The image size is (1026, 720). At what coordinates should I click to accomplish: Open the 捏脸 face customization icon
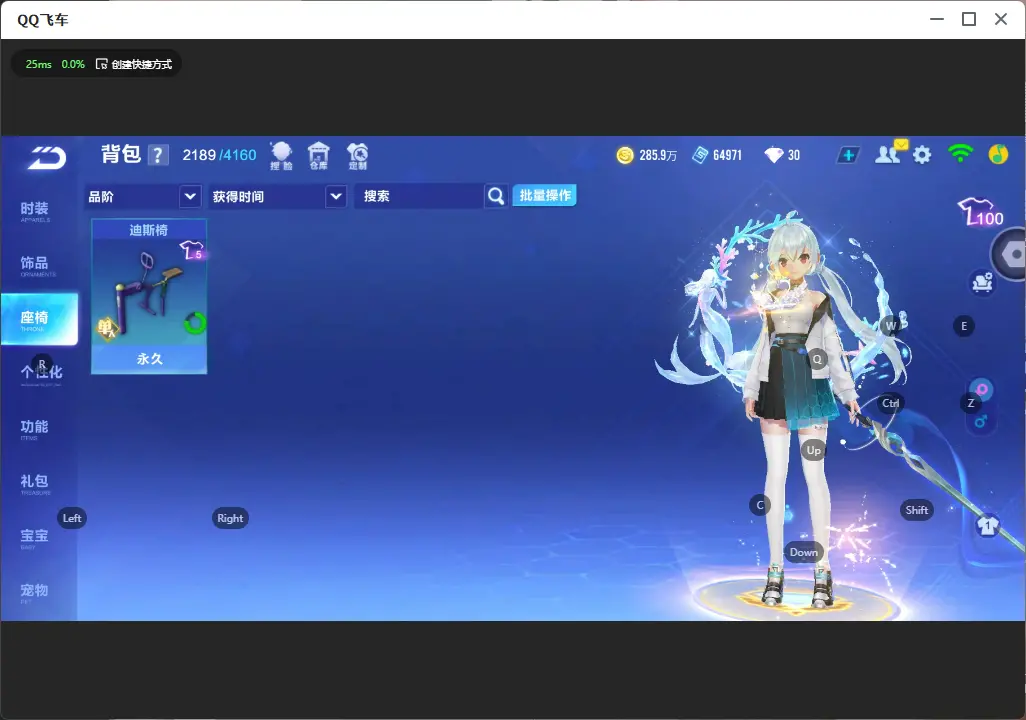(281, 156)
